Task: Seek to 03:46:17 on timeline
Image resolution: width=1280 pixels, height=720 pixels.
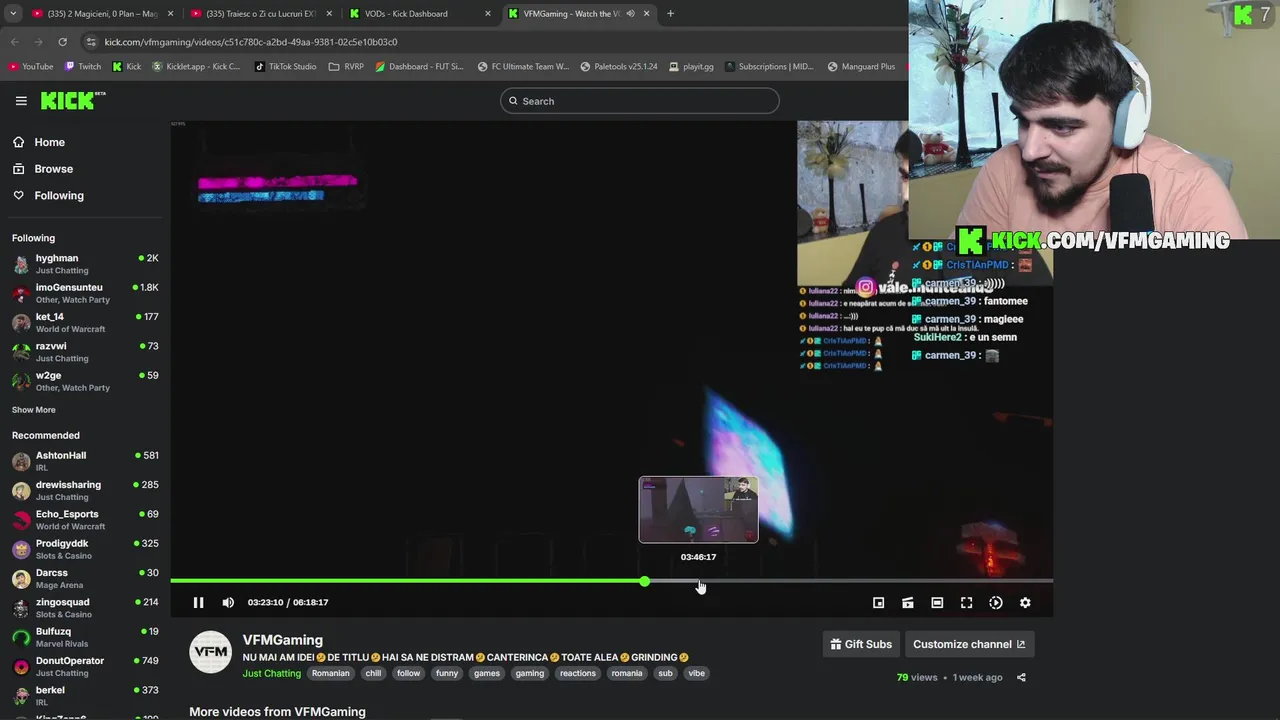Action: click(698, 581)
